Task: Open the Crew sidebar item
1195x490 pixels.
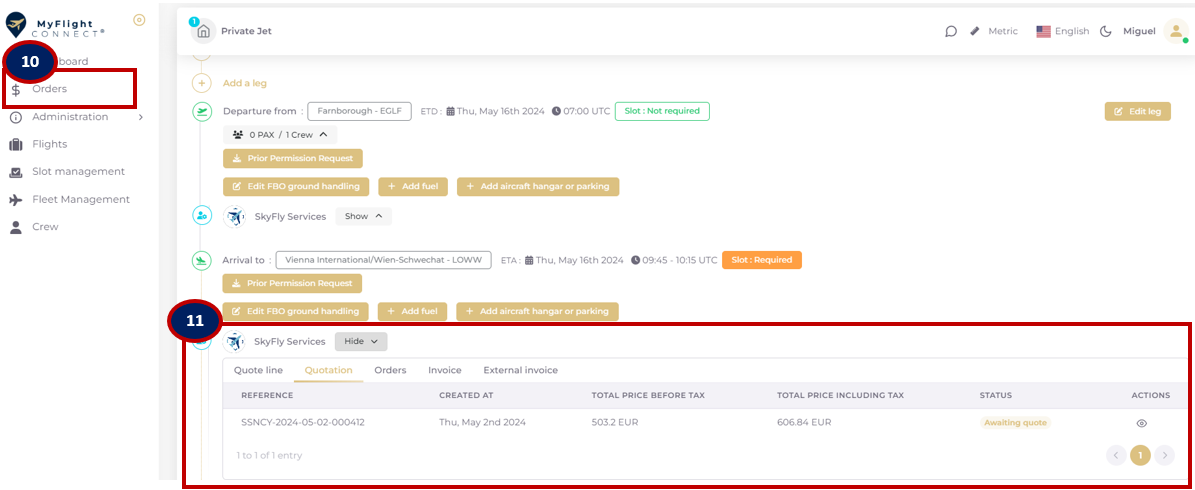Action: [x=45, y=227]
